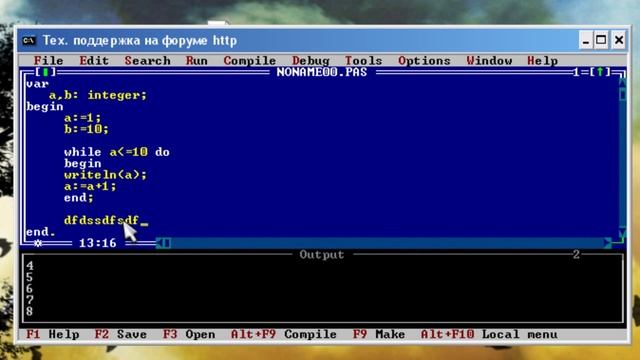Click output window number 2
This screenshot has height=360, width=640.
click(576, 255)
